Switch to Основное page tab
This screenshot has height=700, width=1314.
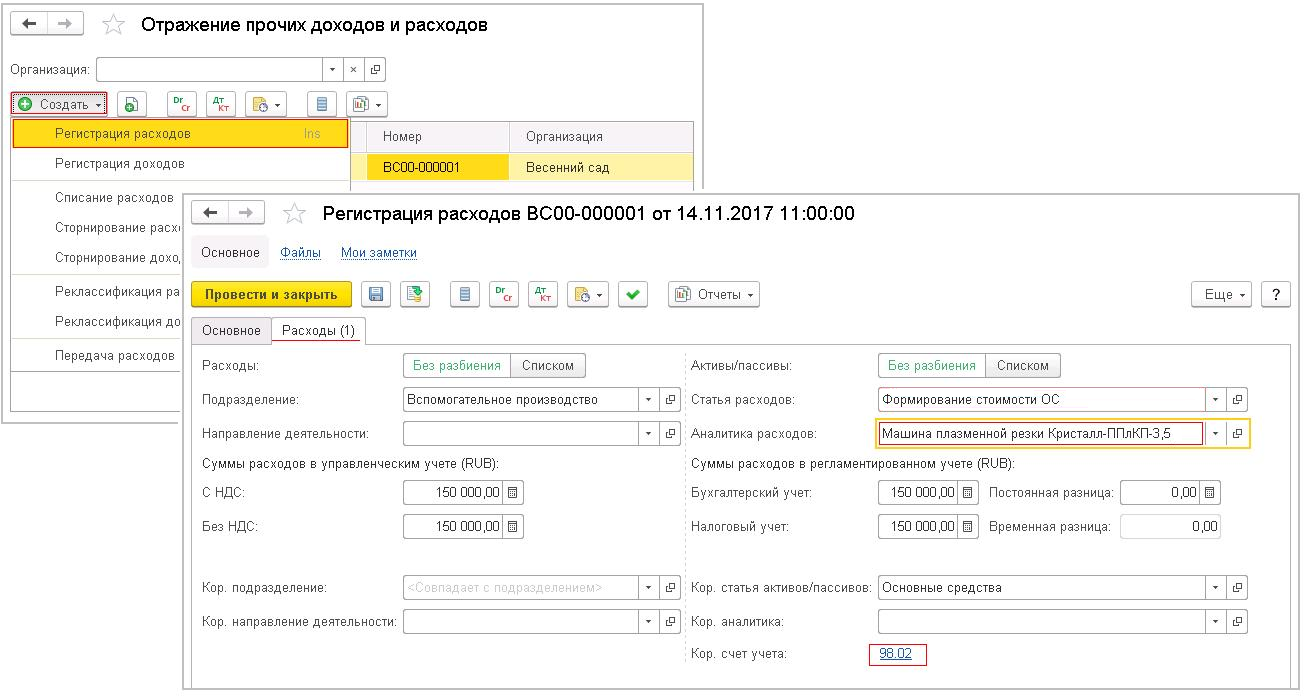pyautogui.click(x=232, y=330)
